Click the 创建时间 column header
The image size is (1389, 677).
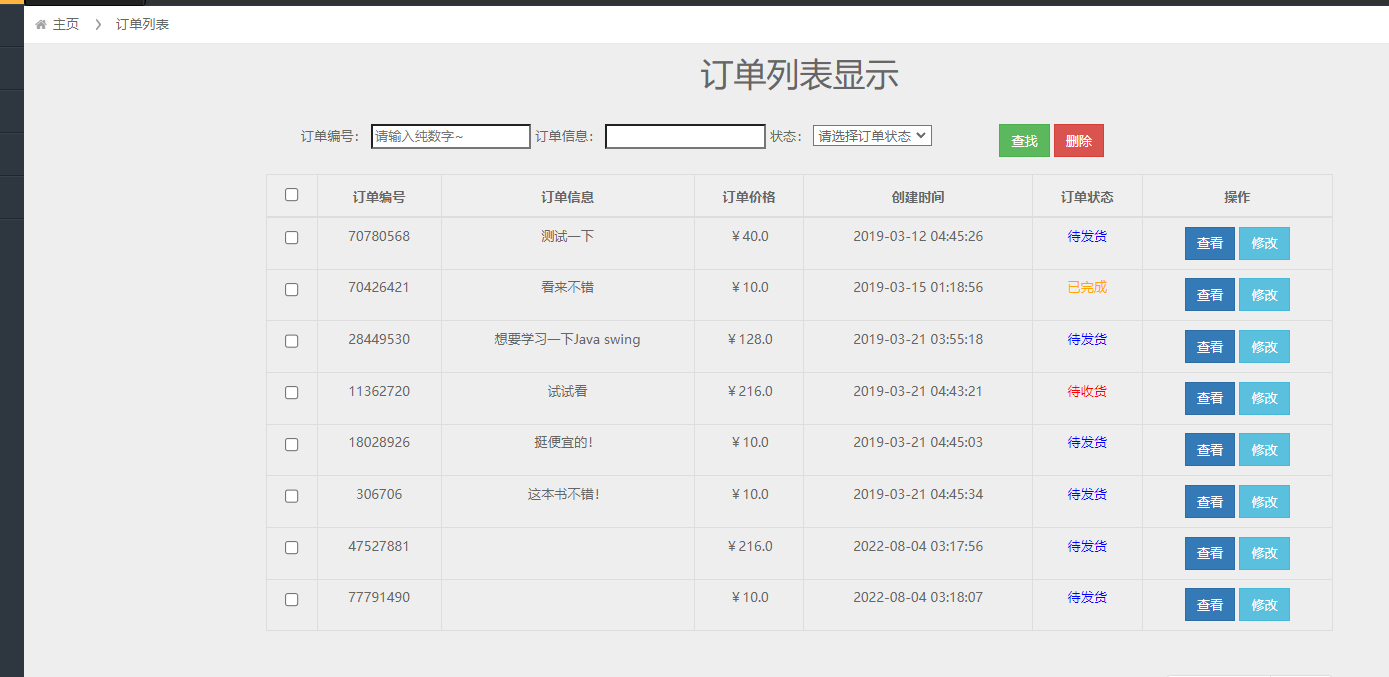pyautogui.click(x=918, y=197)
